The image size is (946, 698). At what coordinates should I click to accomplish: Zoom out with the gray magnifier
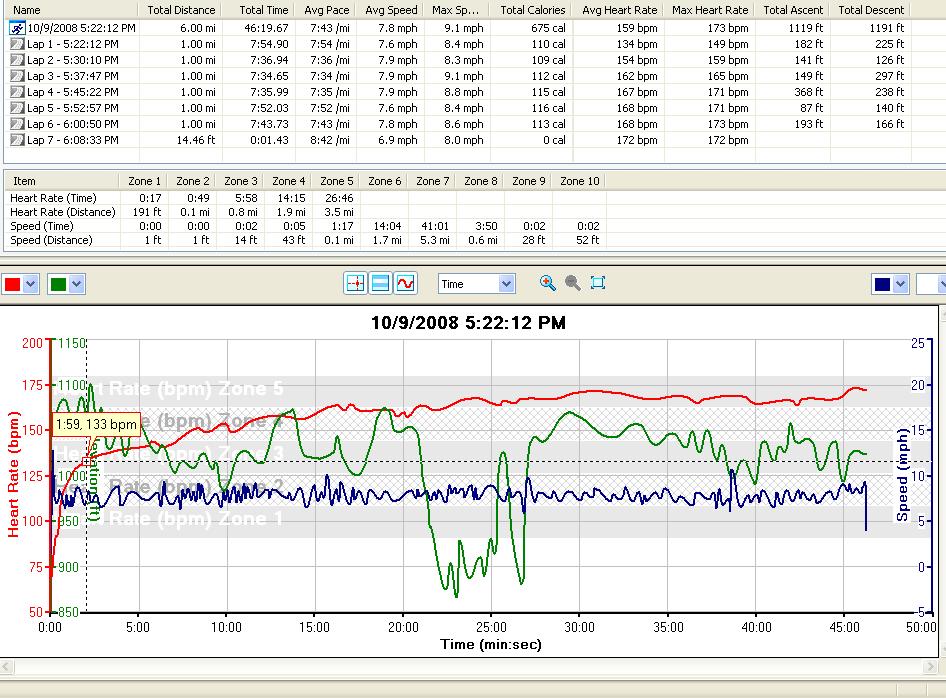[x=573, y=283]
